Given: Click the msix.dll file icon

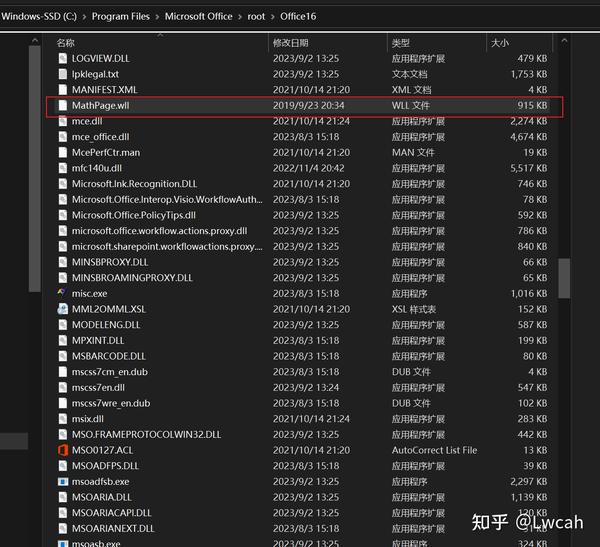Looking at the screenshot, I should [x=63, y=419].
